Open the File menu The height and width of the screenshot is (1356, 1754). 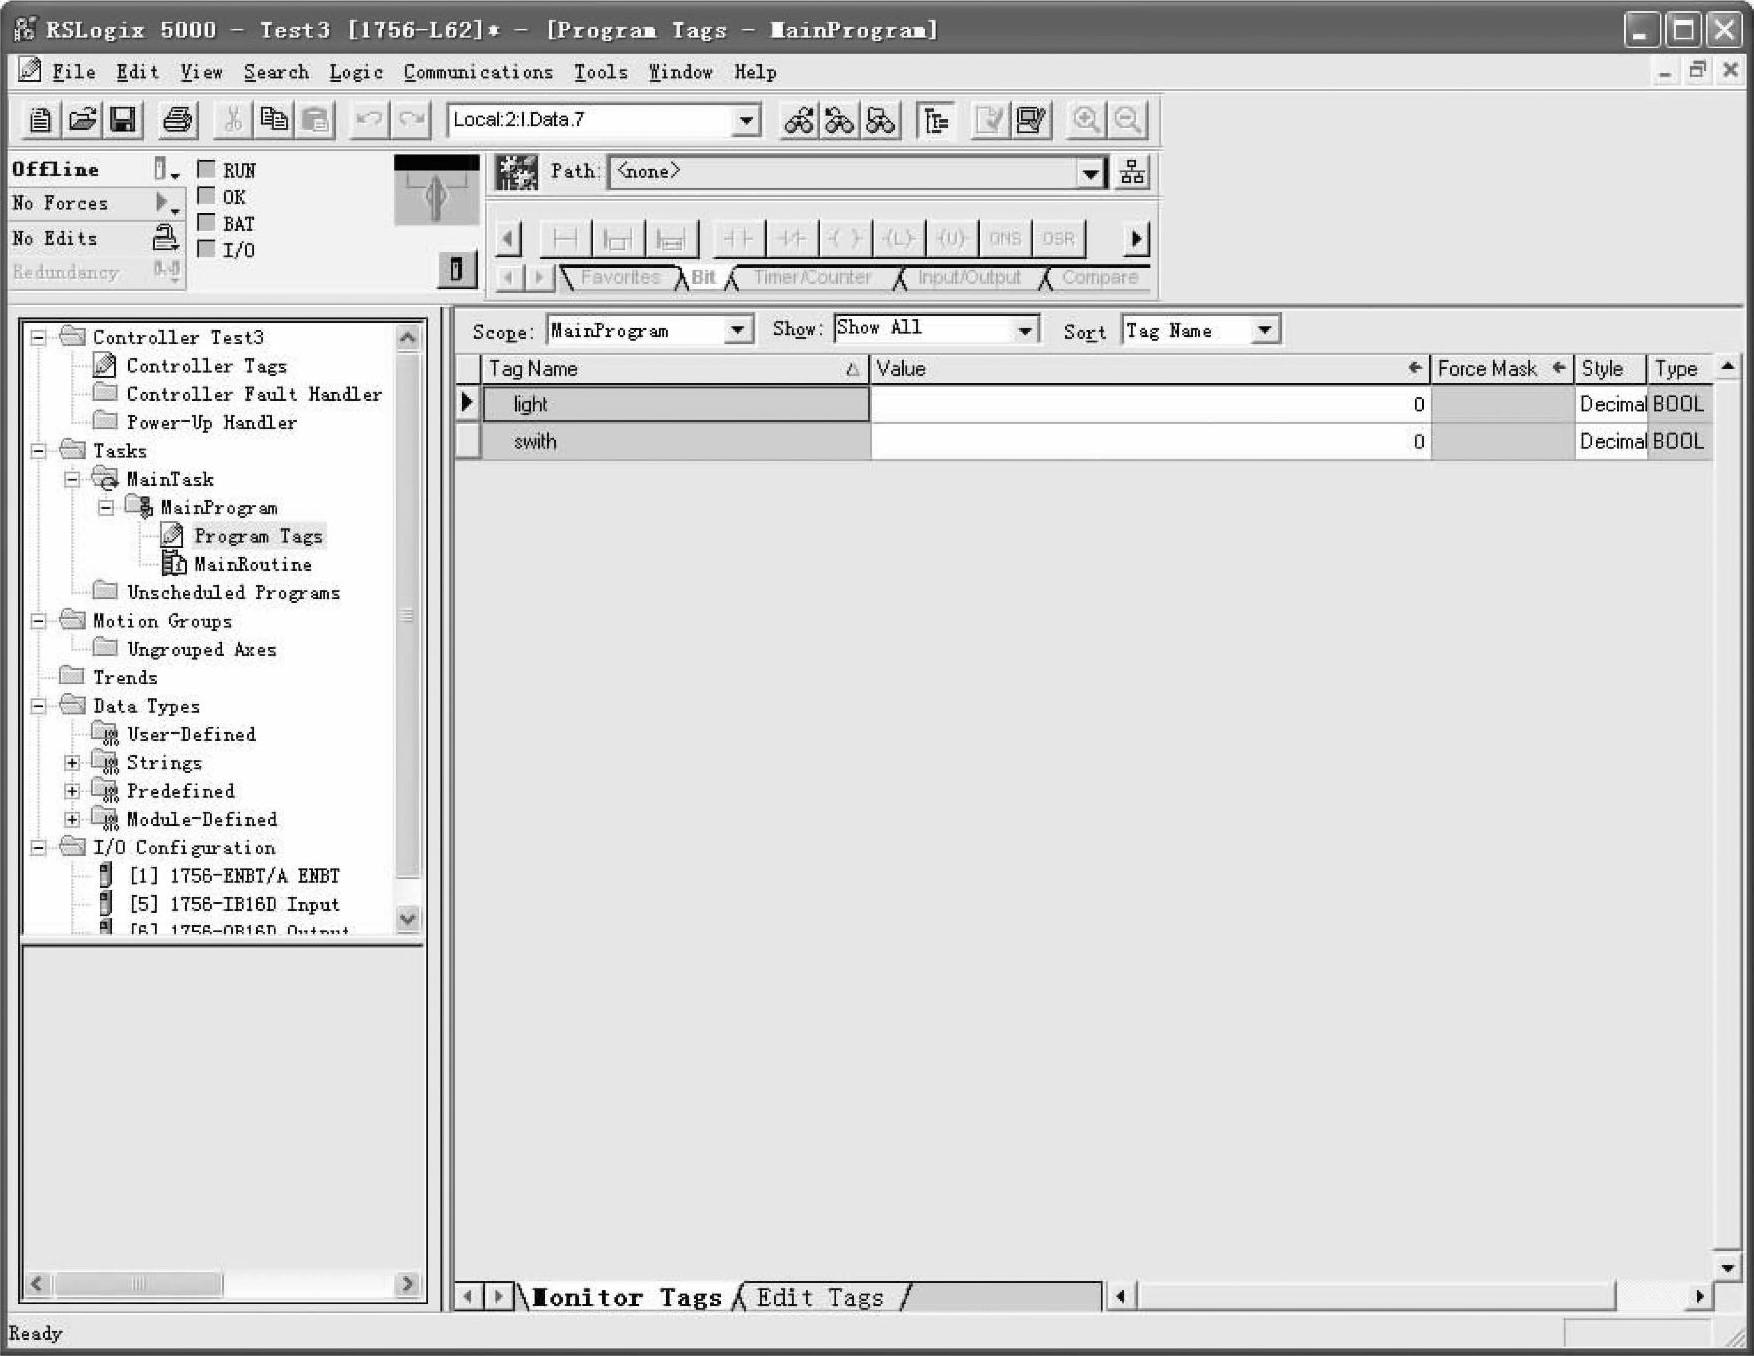73,72
